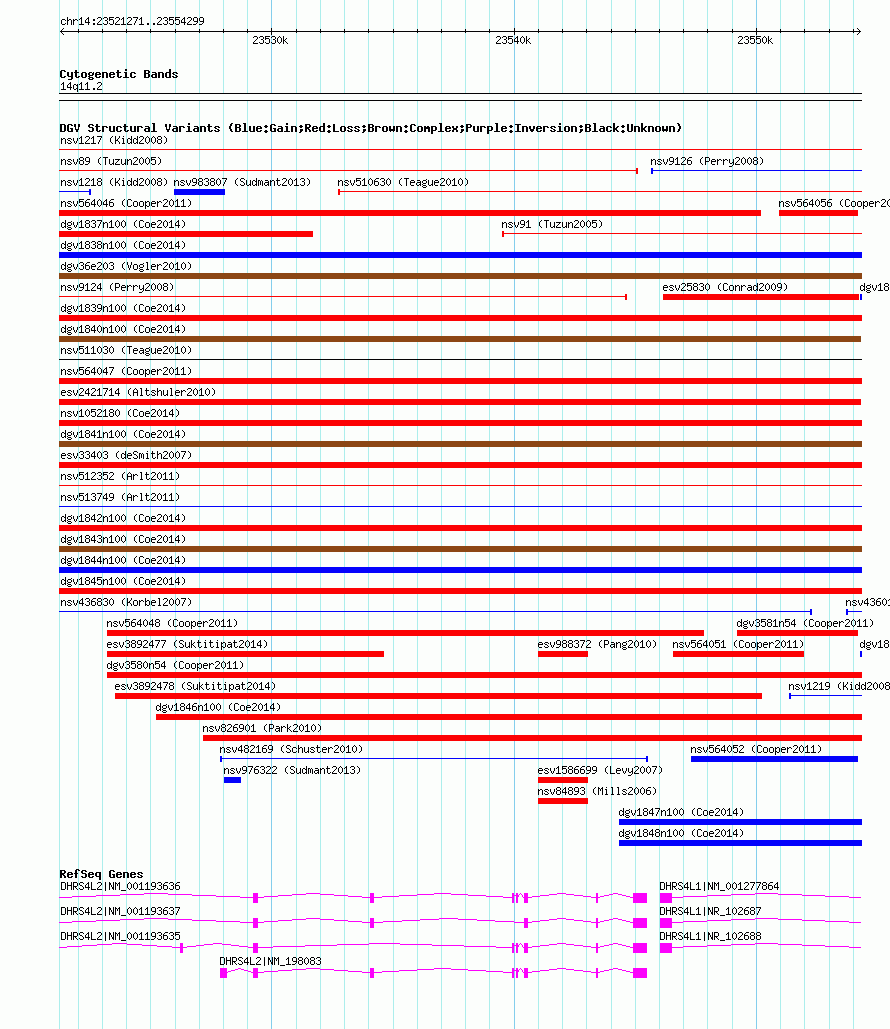Select dgv1844n100 (Coe2014) label
This screenshot has height=1029, width=890.
click(x=123, y=560)
